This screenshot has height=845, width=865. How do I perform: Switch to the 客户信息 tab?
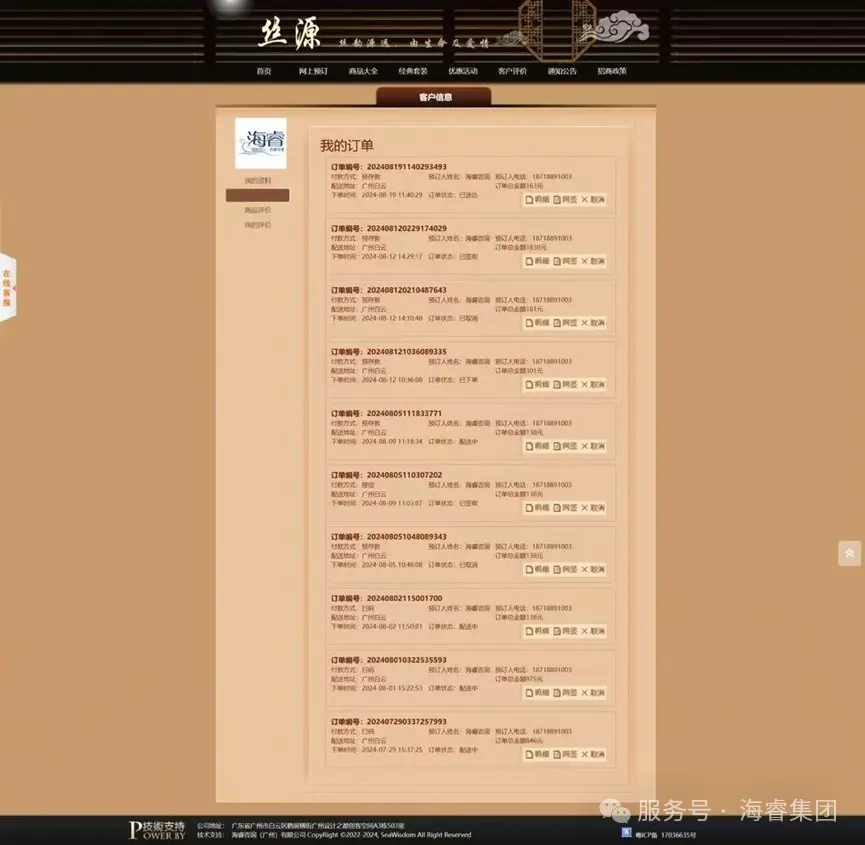coord(434,97)
